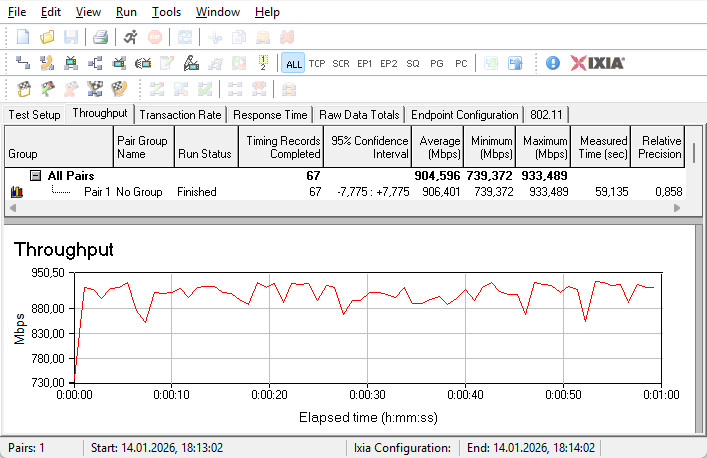The height and width of the screenshot is (458, 707).
Task: Collapse the All Pairs group
Action: (x=35, y=176)
